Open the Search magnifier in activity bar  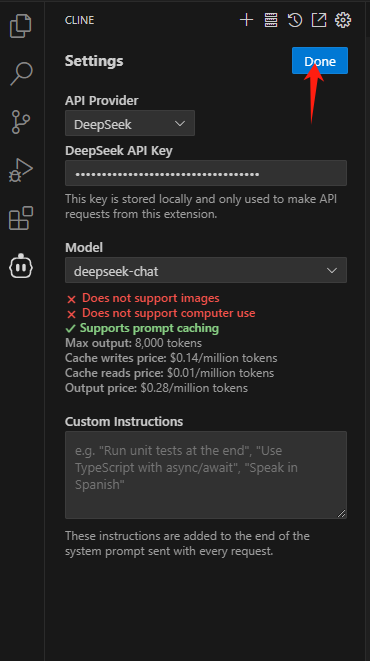coord(21,74)
